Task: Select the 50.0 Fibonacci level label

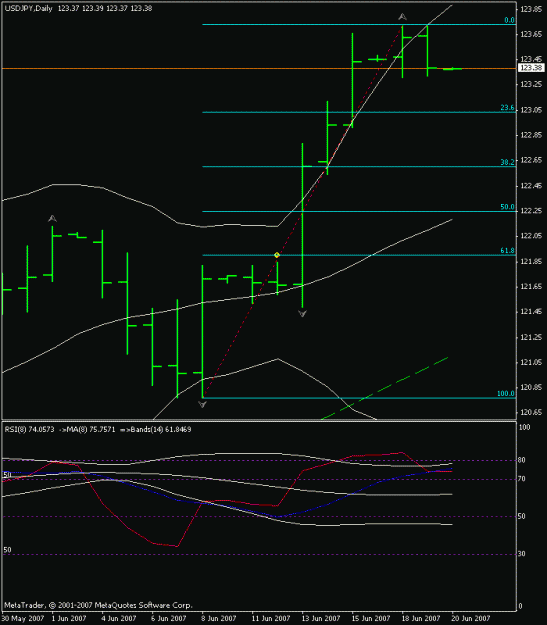Action: (507, 207)
